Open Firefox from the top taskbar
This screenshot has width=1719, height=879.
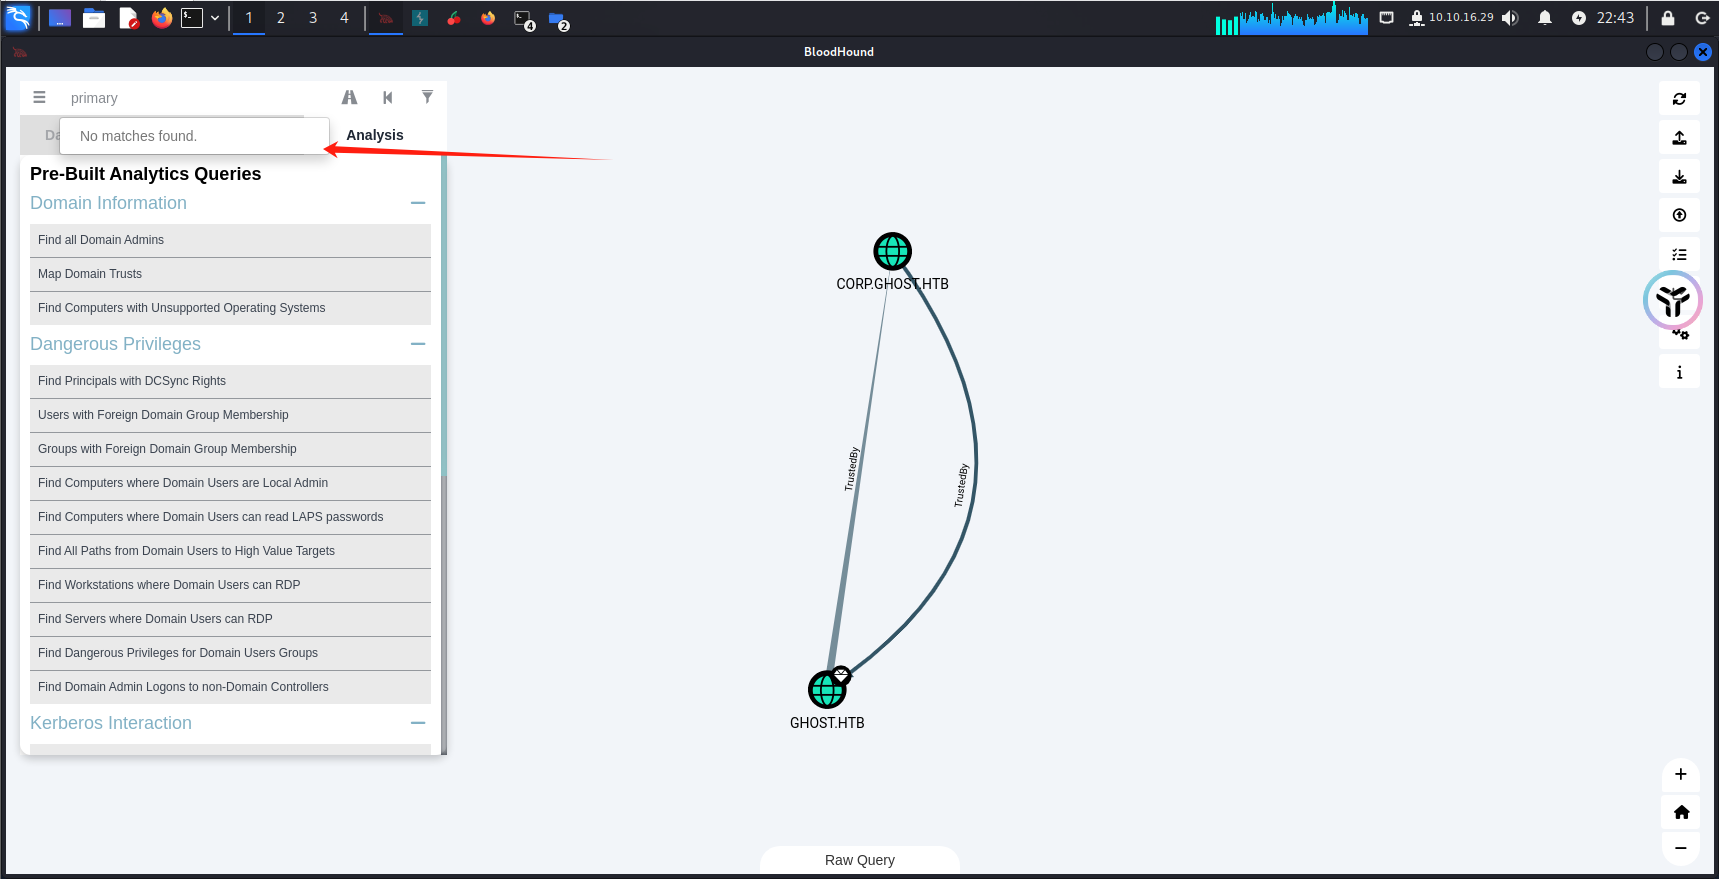tap(162, 18)
